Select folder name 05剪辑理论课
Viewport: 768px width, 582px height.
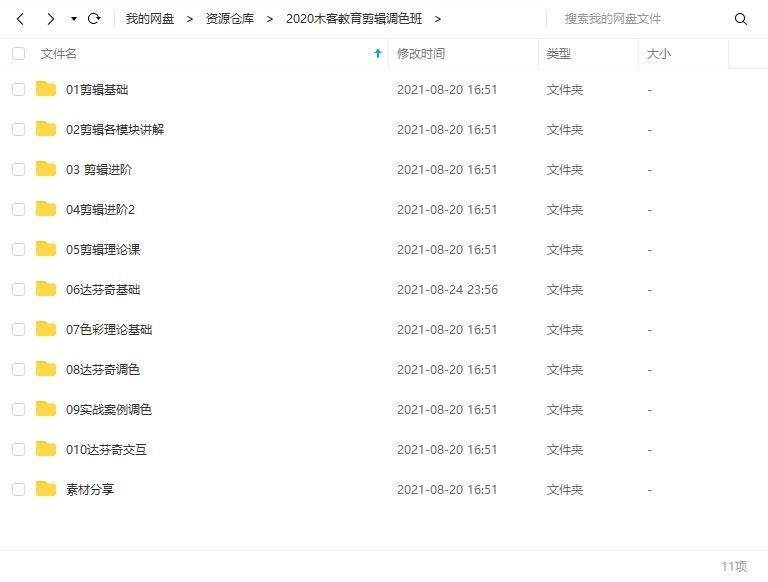click(103, 250)
